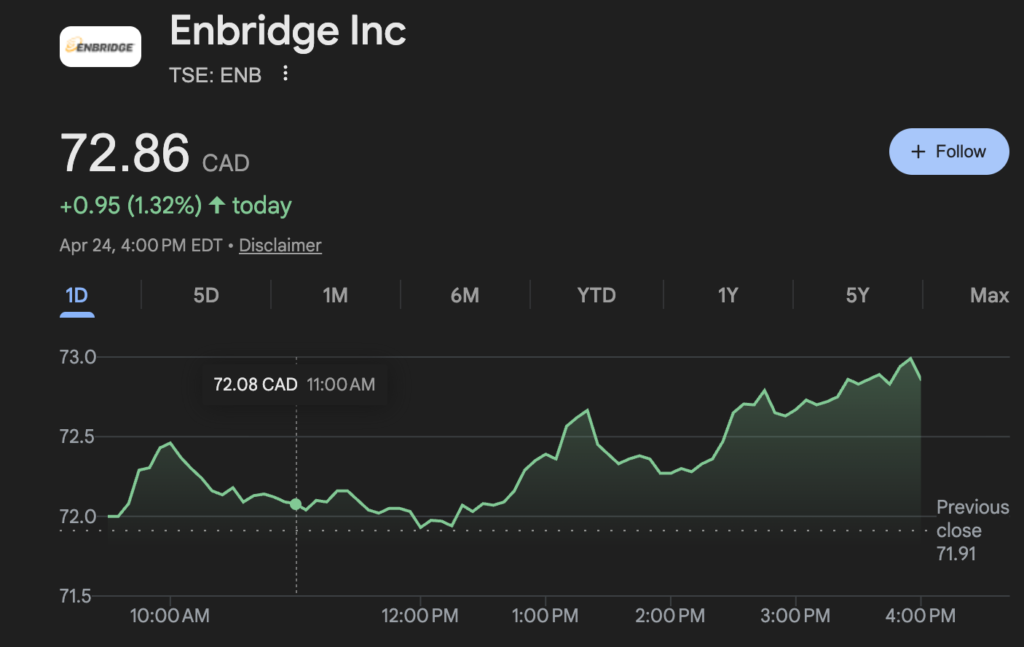Screen dimensions: 1024x647
Task: Switch to the 1M chart tab
Action: [x=335, y=296]
